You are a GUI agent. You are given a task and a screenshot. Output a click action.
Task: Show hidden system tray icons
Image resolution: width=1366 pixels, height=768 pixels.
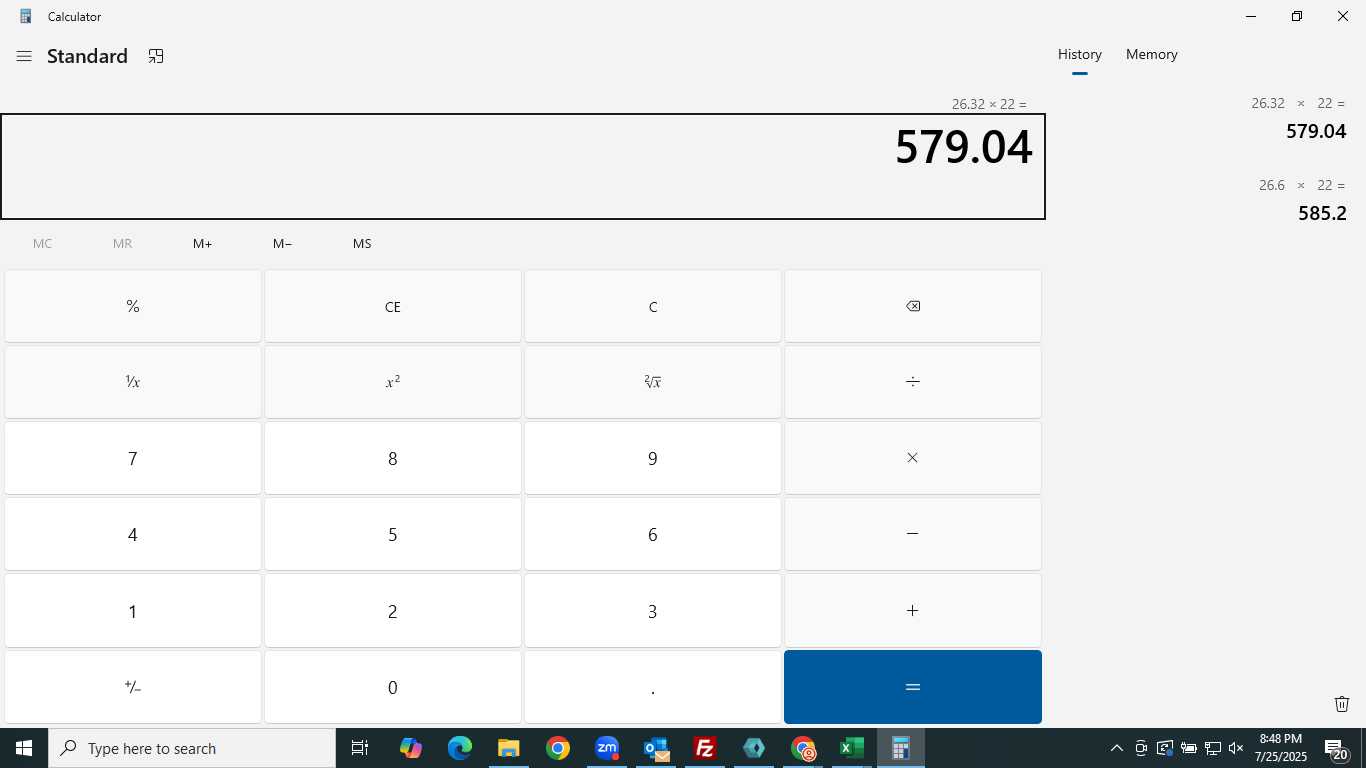pyautogui.click(x=1116, y=748)
